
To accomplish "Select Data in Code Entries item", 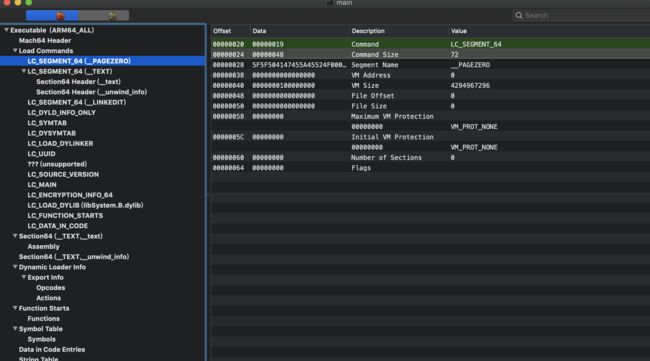I will click(52, 349).
